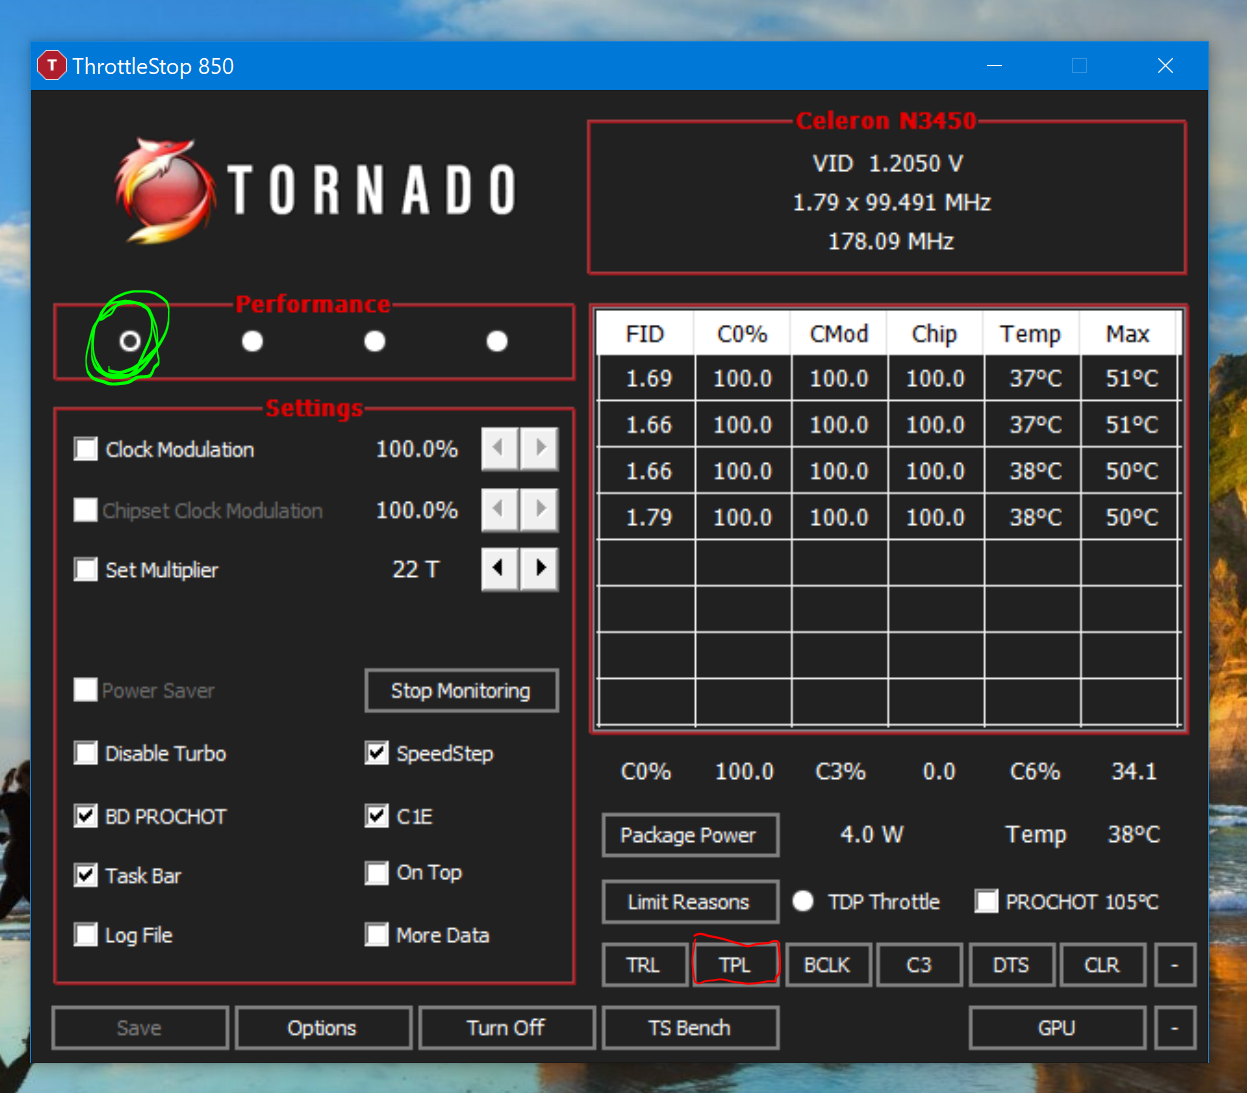Click the Celeron N3450 processor label
This screenshot has height=1093, width=1247.
click(x=886, y=120)
